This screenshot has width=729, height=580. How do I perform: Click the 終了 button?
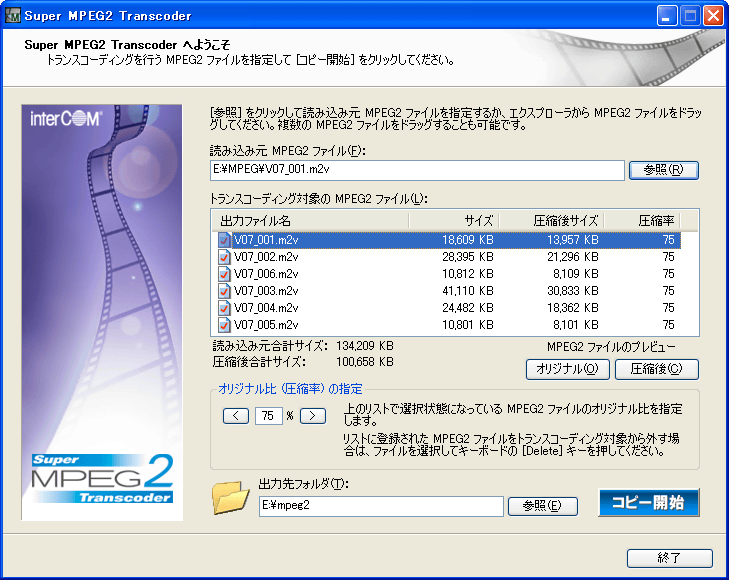pyautogui.click(x=669, y=558)
